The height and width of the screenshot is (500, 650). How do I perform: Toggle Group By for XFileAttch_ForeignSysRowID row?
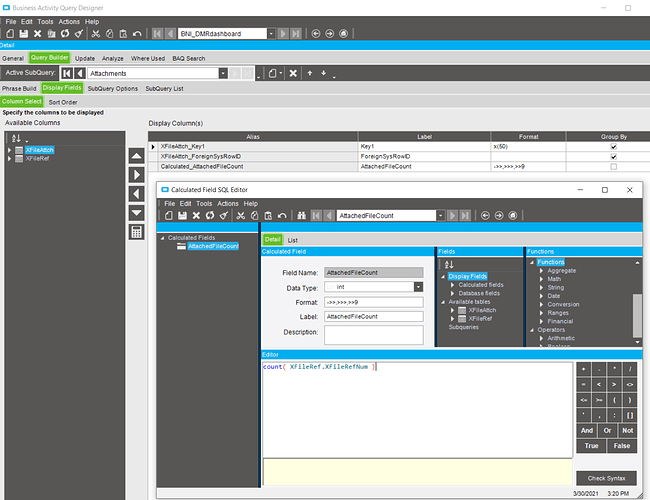click(x=613, y=156)
